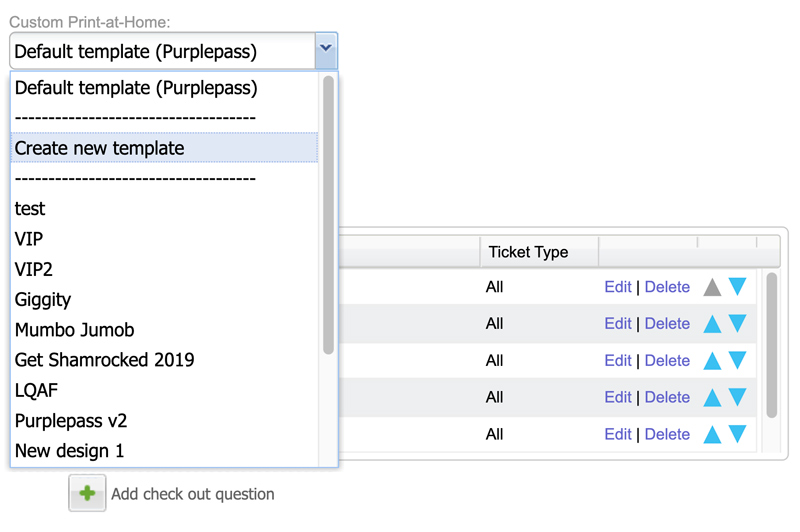Viewport: 800px width, 532px height.
Task: Click Delete in the fourth question row
Action: coord(667,397)
